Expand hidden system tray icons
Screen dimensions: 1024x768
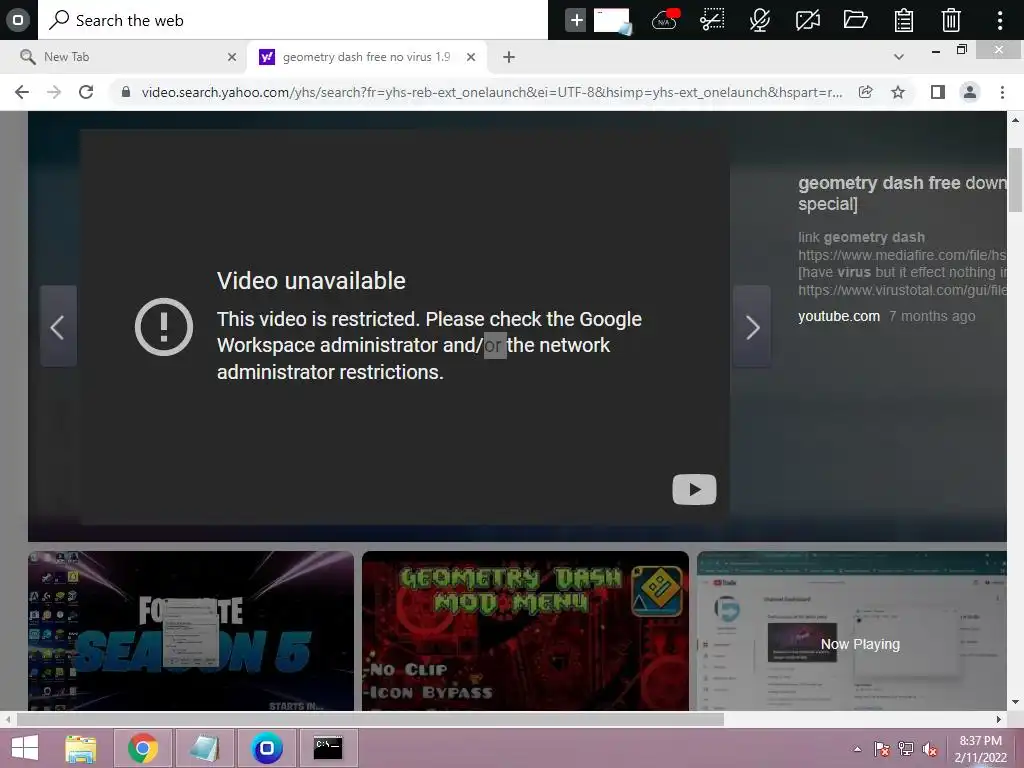pyautogui.click(x=857, y=750)
